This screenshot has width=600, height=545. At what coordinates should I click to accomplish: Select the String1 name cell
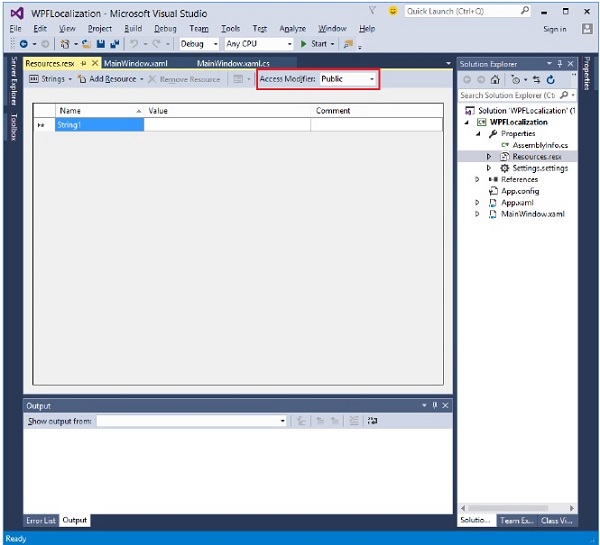click(x=99, y=125)
